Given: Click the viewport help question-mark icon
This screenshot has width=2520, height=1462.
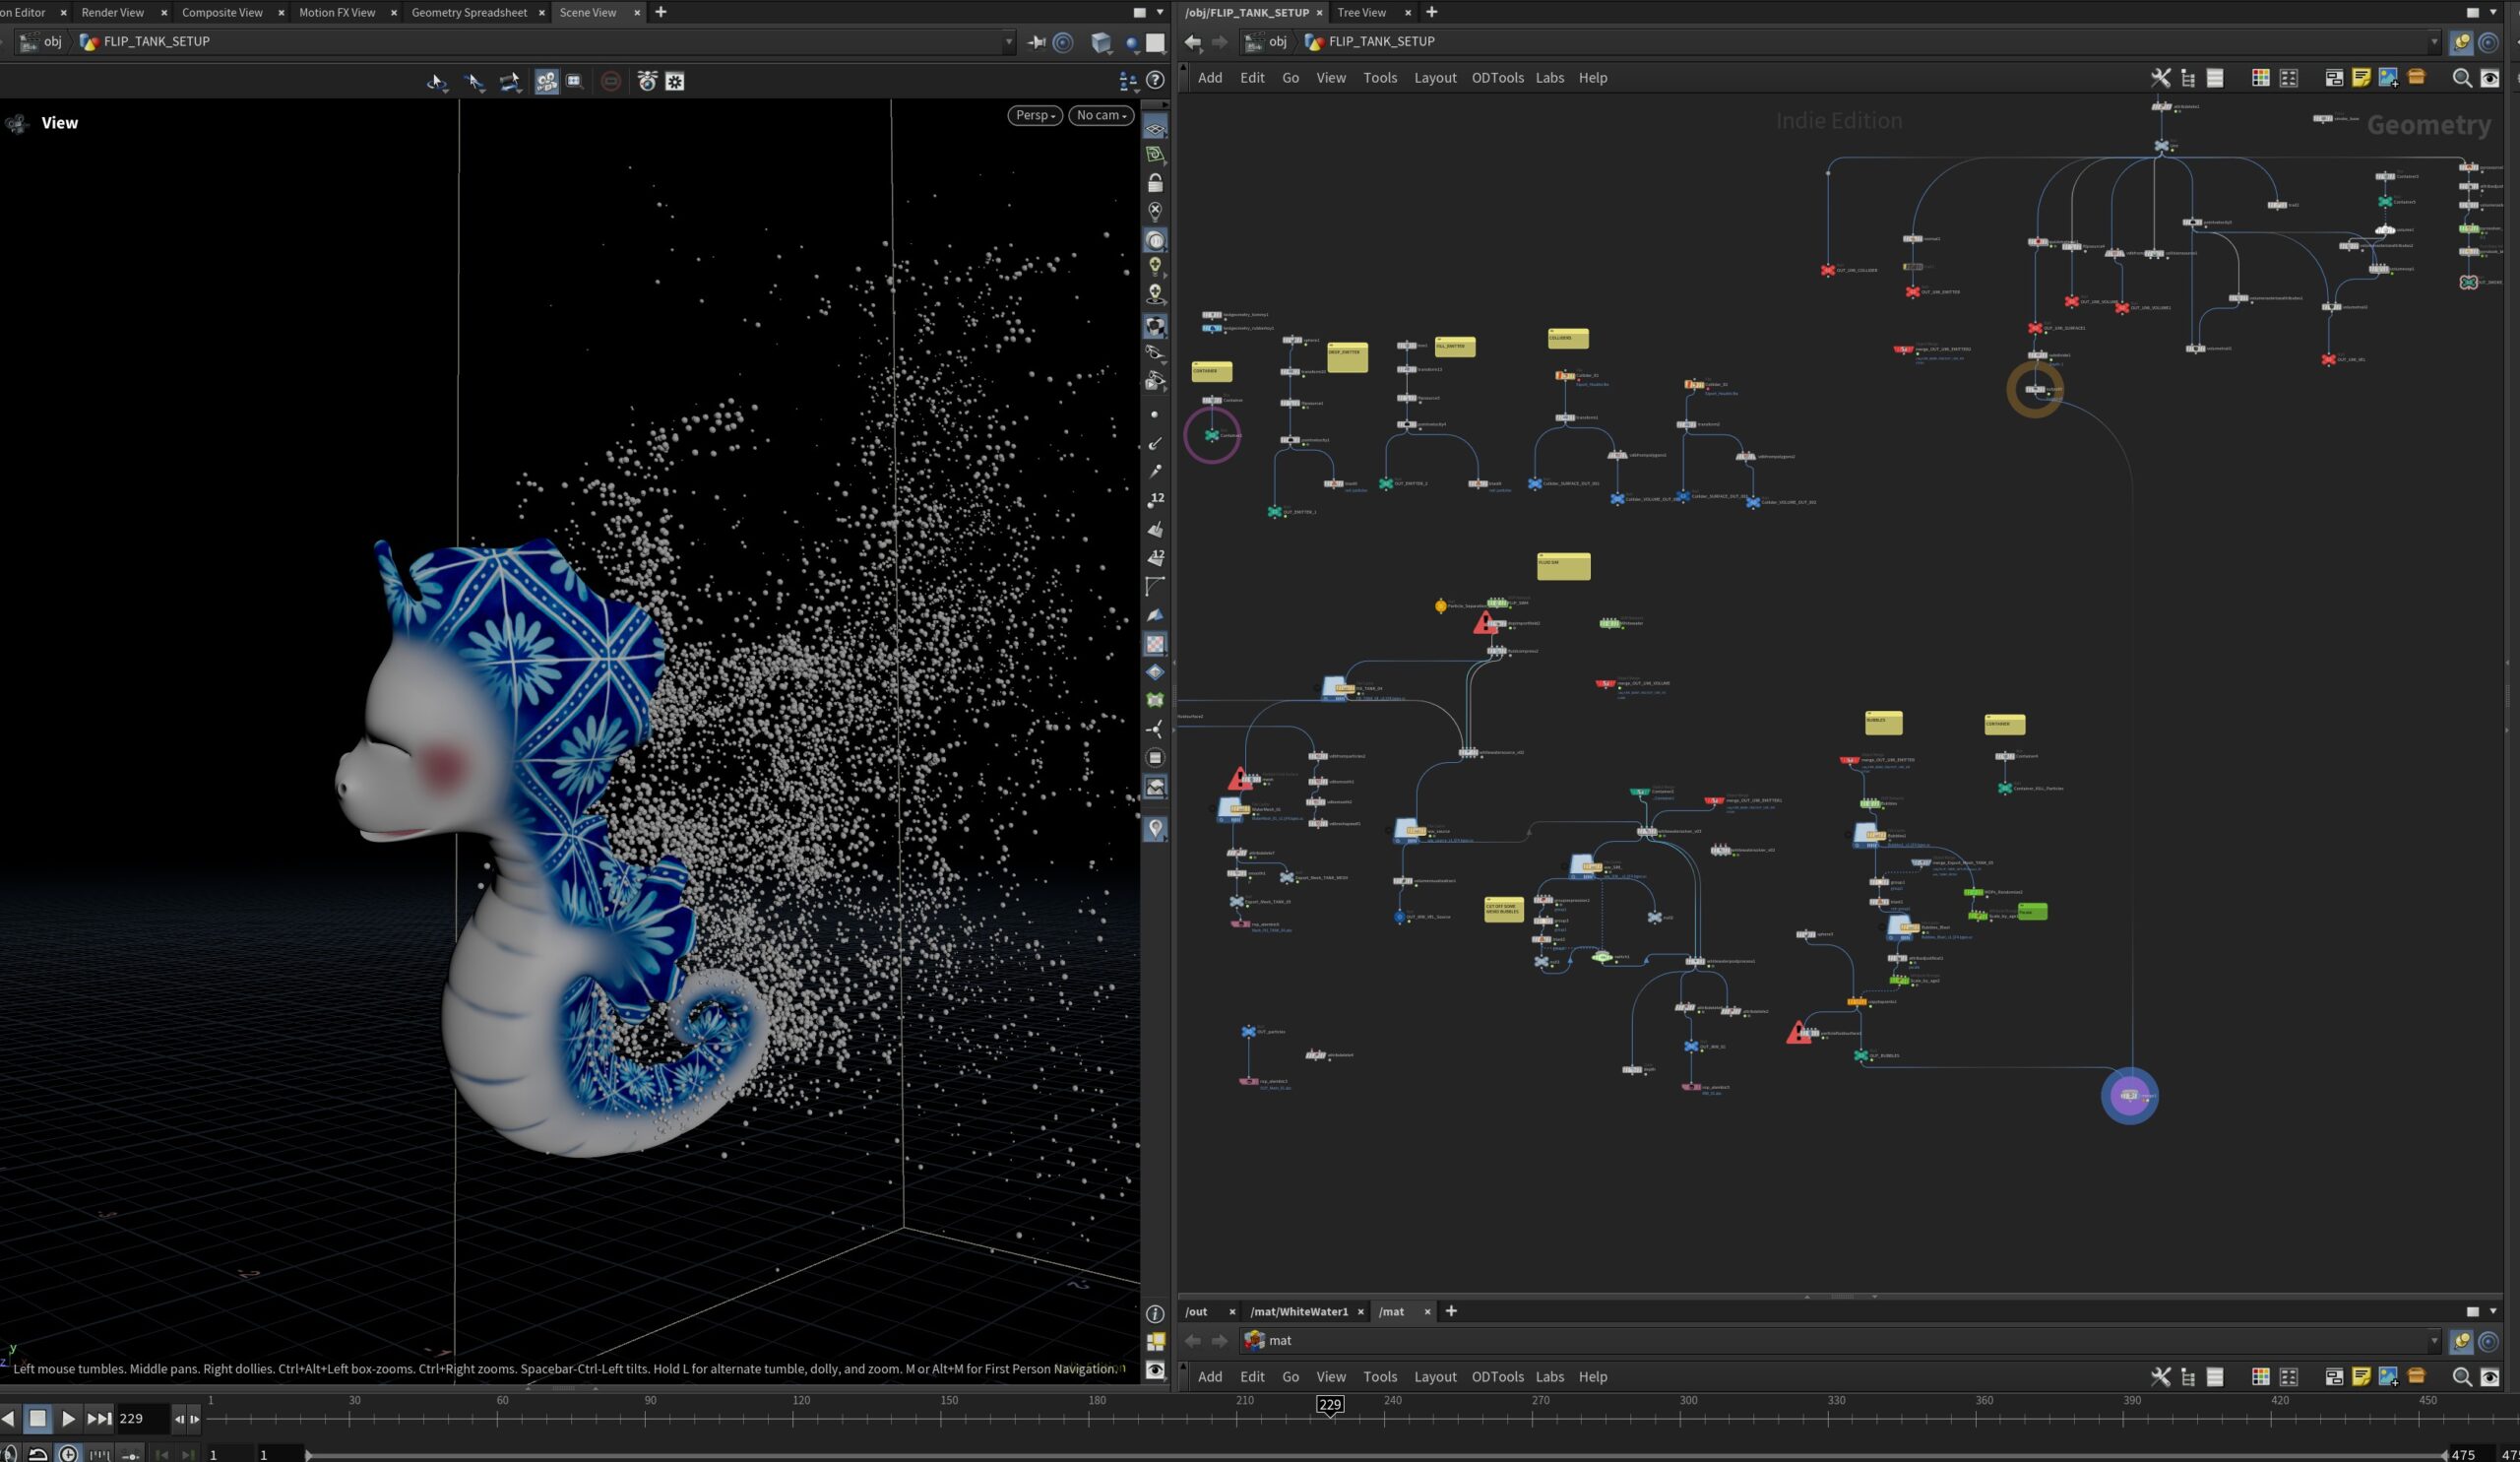Looking at the screenshot, I should pyautogui.click(x=1155, y=80).
